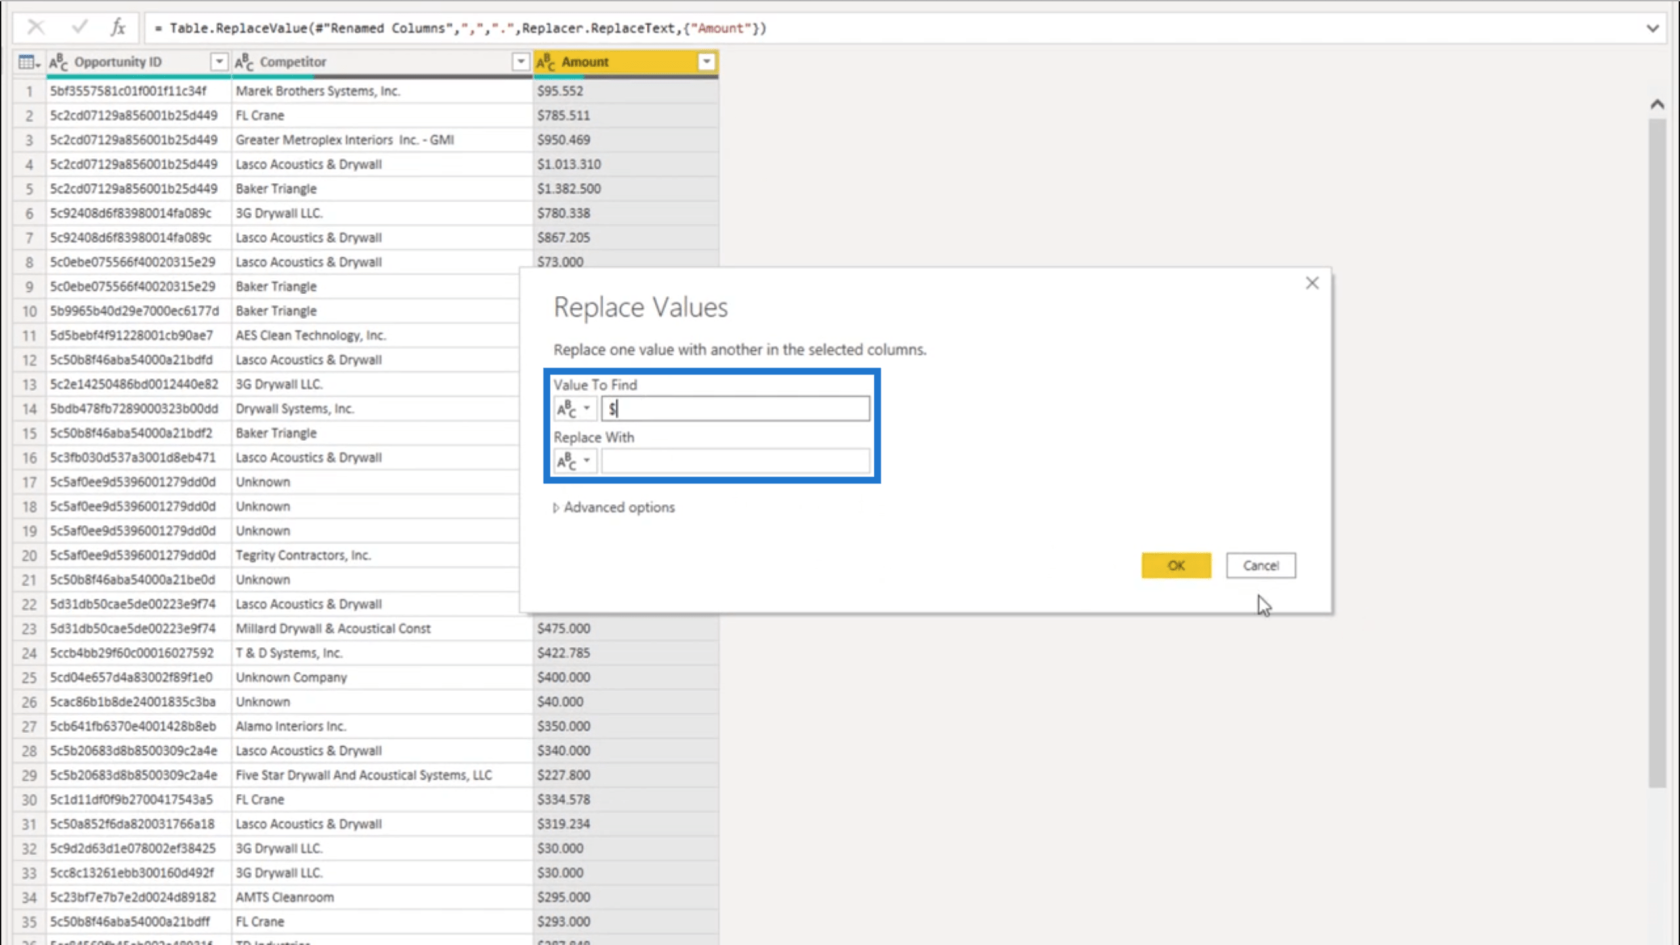1680x945 pixels.
Task: Select the $785.511 amount cell
Action: [625, 115]
